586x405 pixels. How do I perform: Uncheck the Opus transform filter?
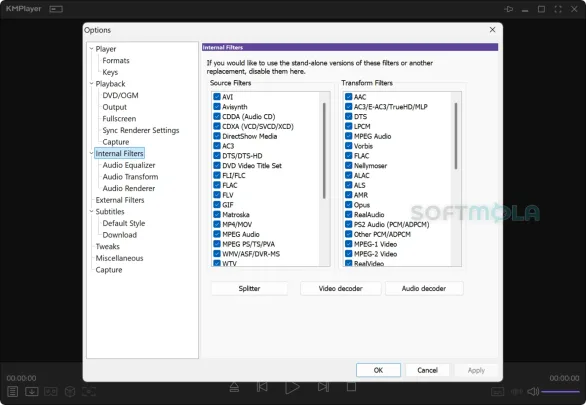[348, 205]
